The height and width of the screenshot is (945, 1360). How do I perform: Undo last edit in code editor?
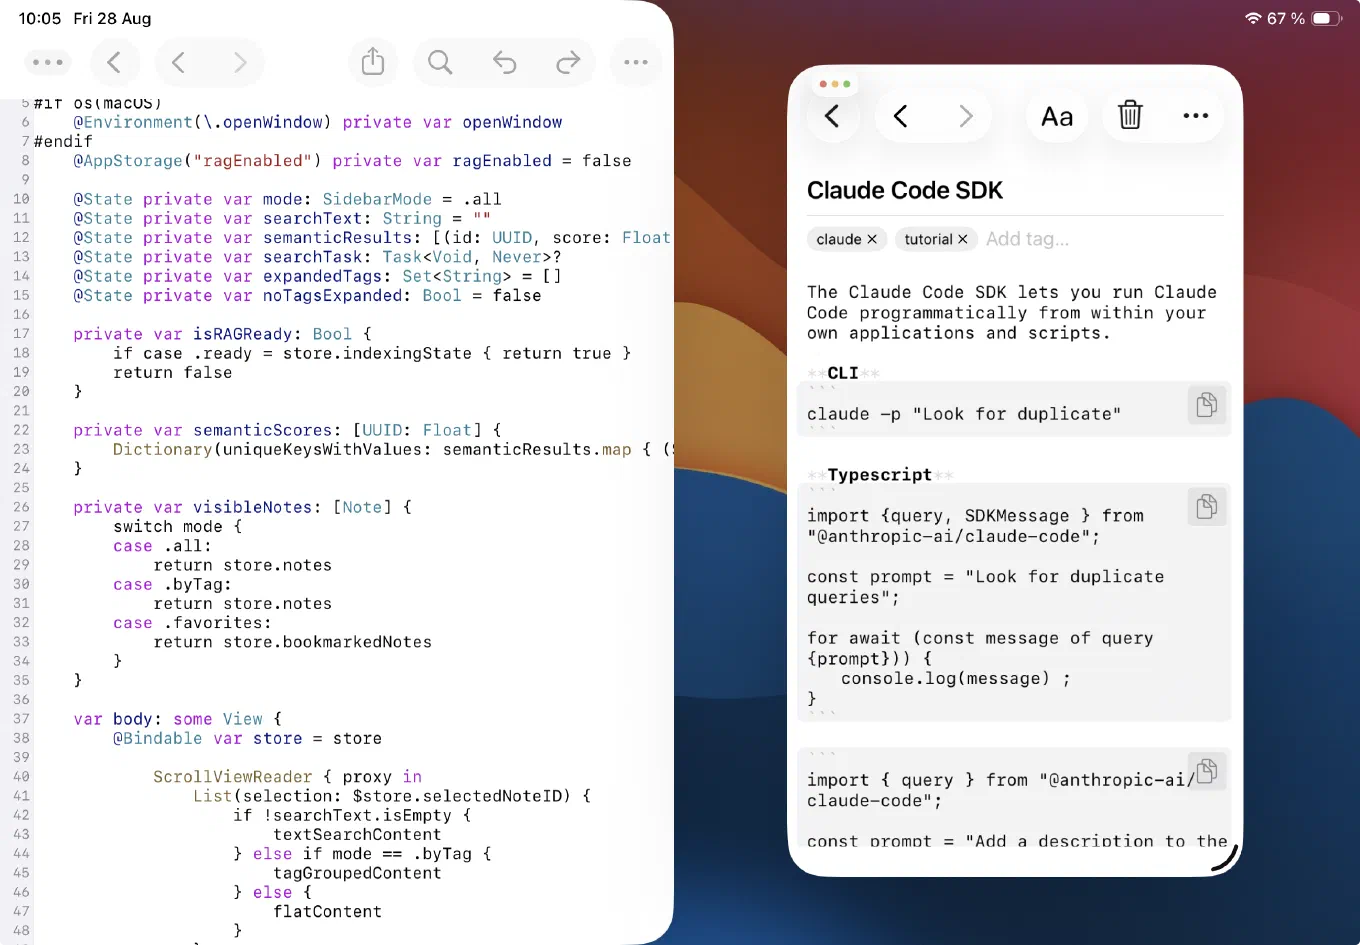coord(504,62)
